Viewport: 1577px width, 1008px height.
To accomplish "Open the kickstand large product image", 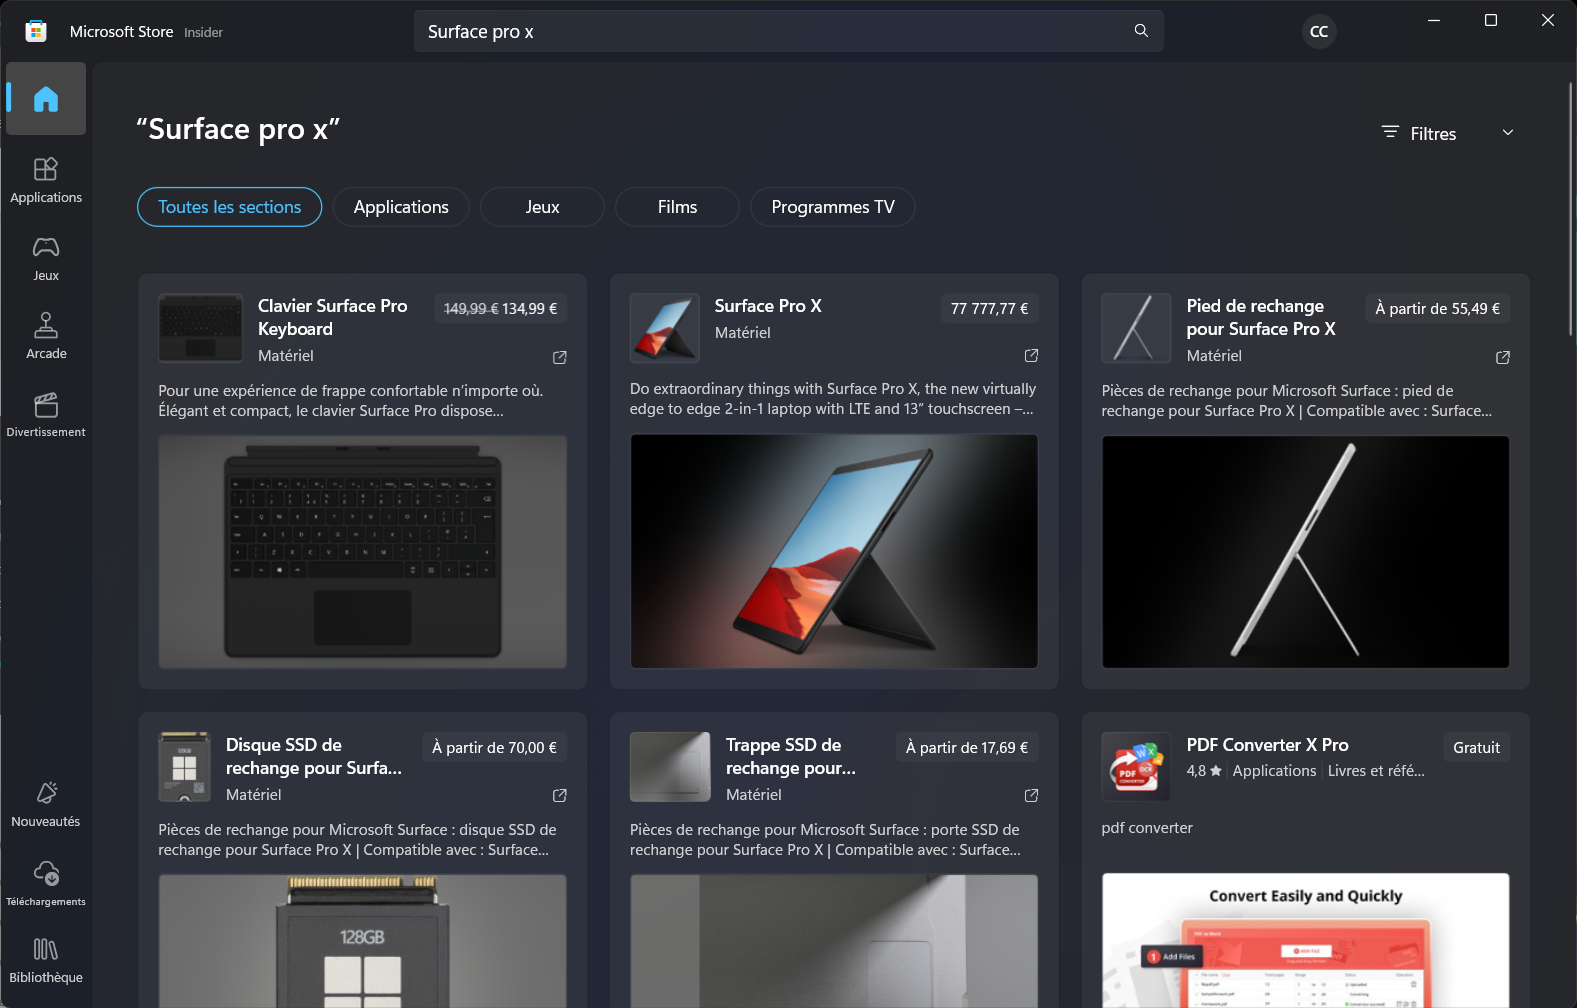I will 1306,552.
